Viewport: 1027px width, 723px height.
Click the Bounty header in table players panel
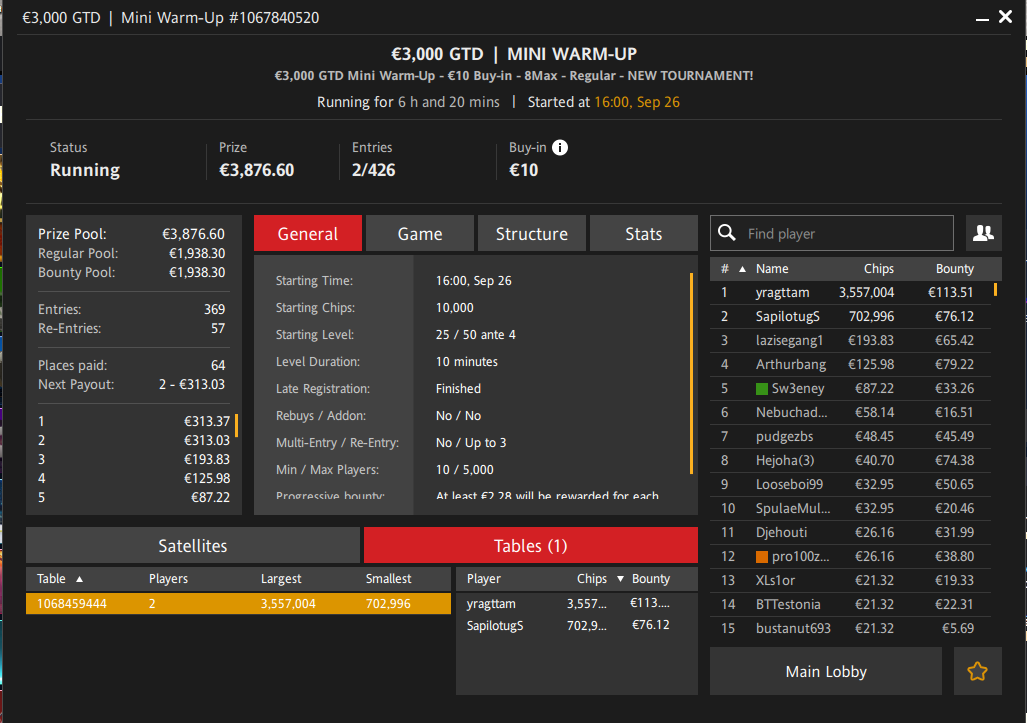[x=650, y=579]
